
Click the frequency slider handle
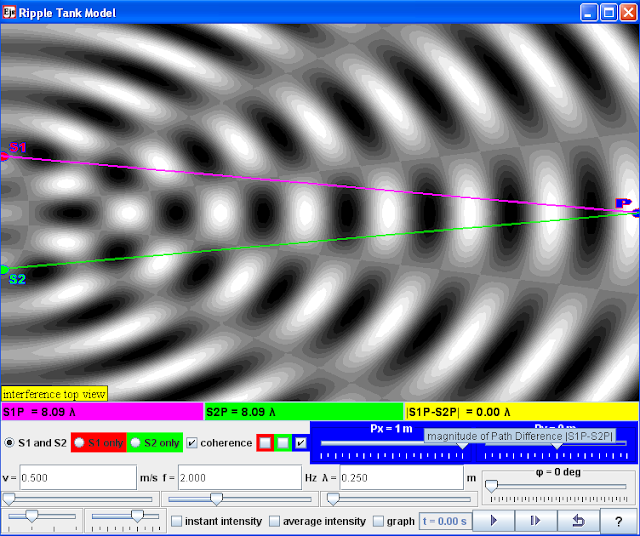pyautogui.click(x=216, y=499)
